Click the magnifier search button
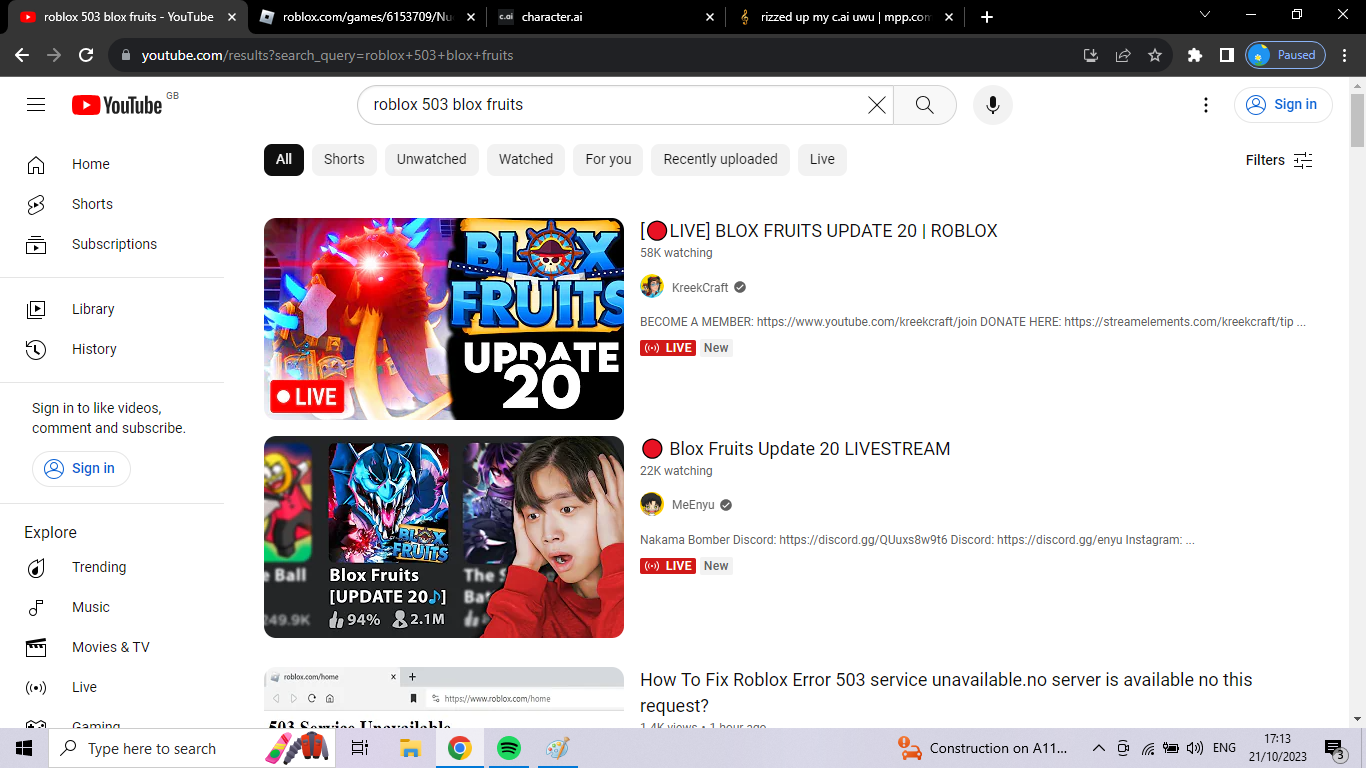Image resolution: width=1366 pixels, height=768 pixels. (x=924, y=105)
